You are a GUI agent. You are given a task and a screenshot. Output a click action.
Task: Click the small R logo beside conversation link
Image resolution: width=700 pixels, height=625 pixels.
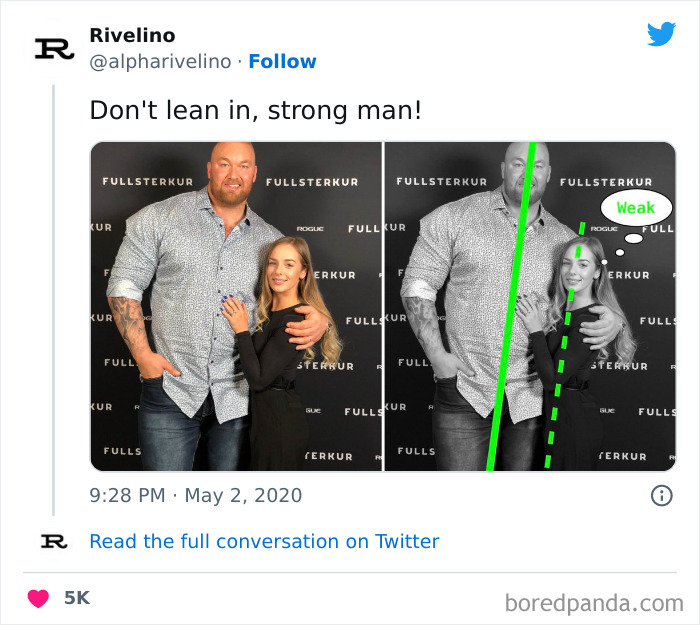(x=53, y=541)
